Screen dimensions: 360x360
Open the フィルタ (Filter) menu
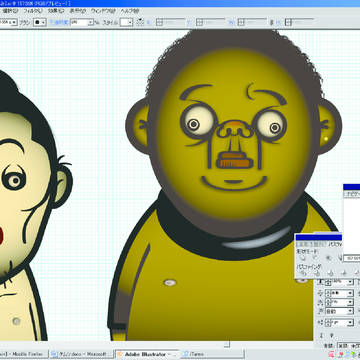point(32,11)
